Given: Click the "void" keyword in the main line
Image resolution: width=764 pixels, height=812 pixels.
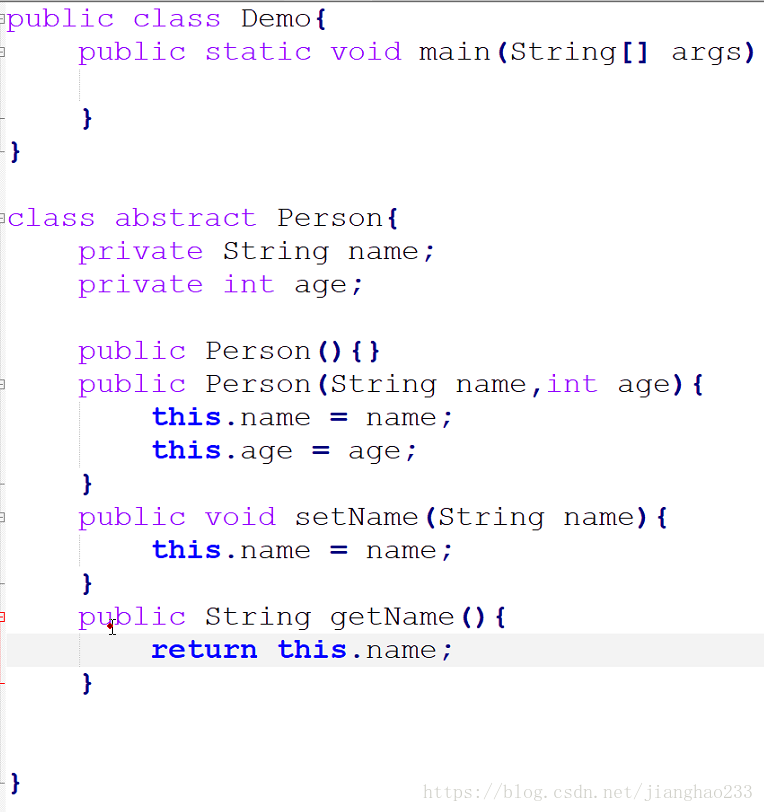Looking at the screenshot, I should coord(366,52).
